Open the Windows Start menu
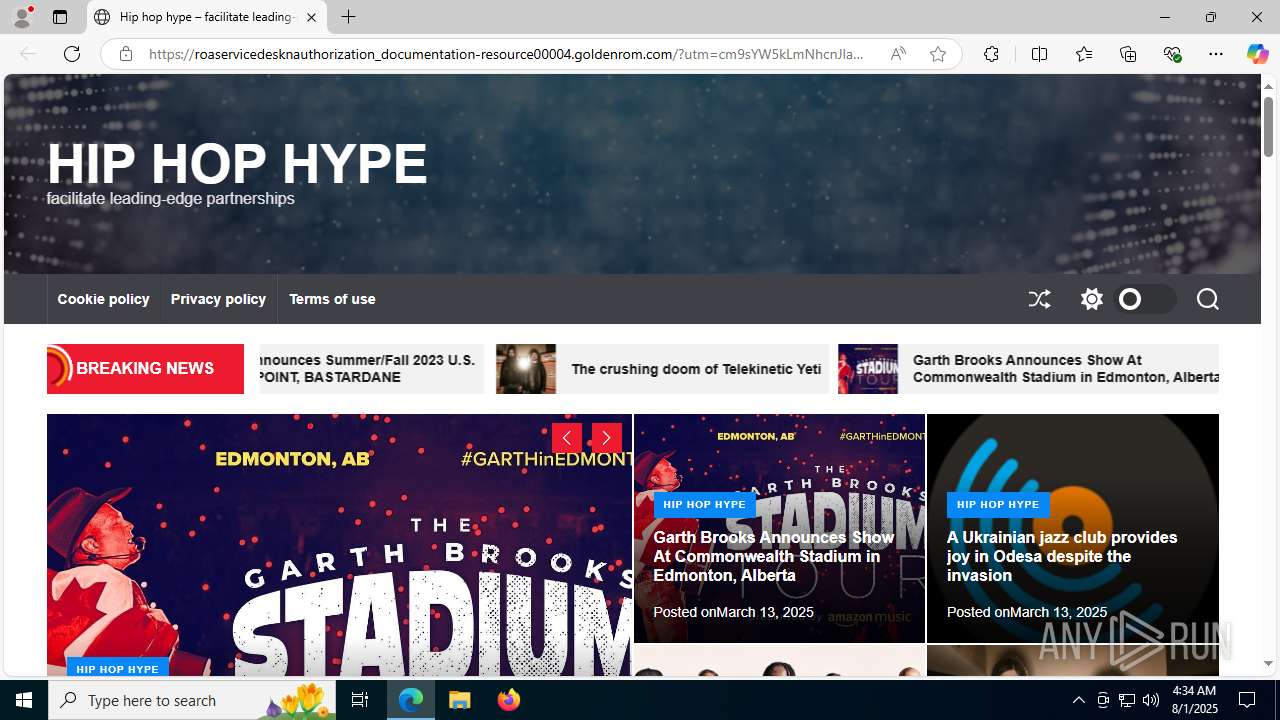Image resolution: width=1280 pixels, height=720 pixels. click(24, 700)
